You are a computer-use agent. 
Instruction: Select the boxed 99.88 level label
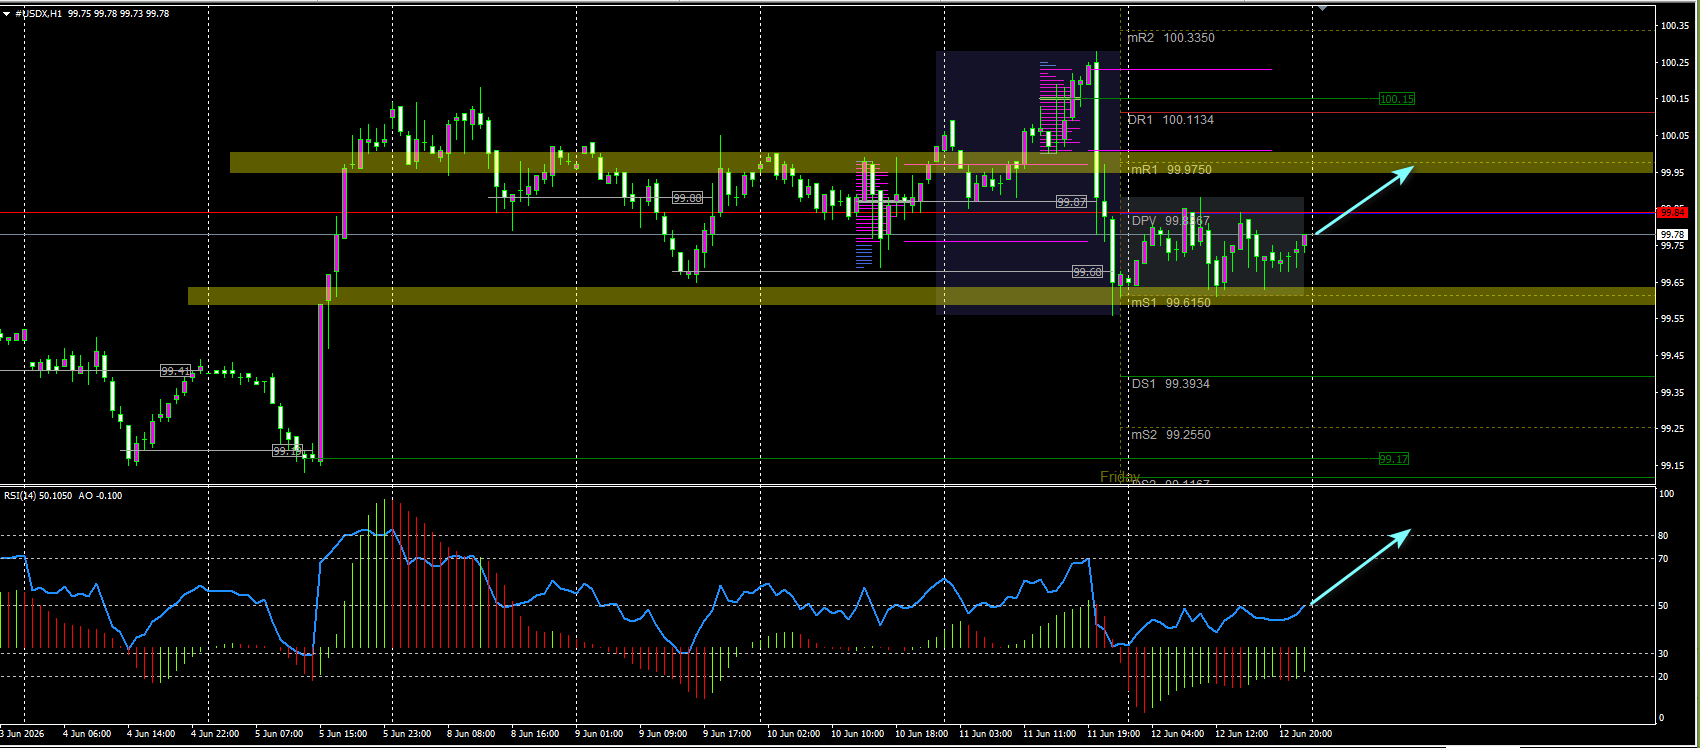click(687, 198)
